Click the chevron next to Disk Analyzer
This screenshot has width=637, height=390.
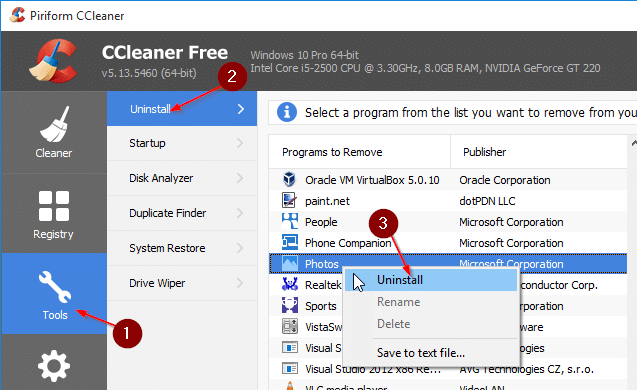[240, 178]
